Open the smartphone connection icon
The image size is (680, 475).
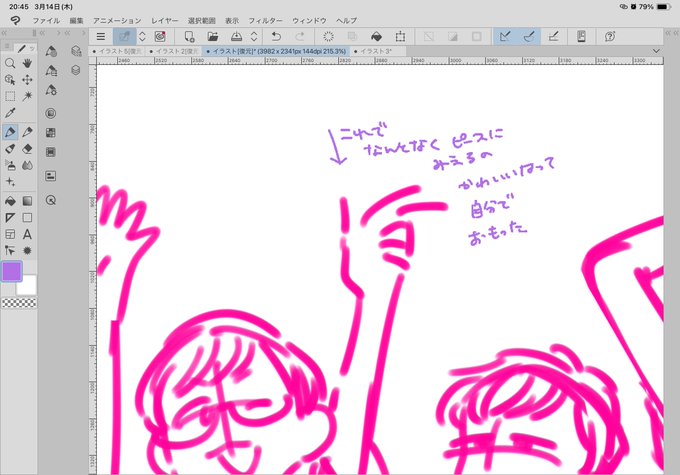[x=581, y=37]
